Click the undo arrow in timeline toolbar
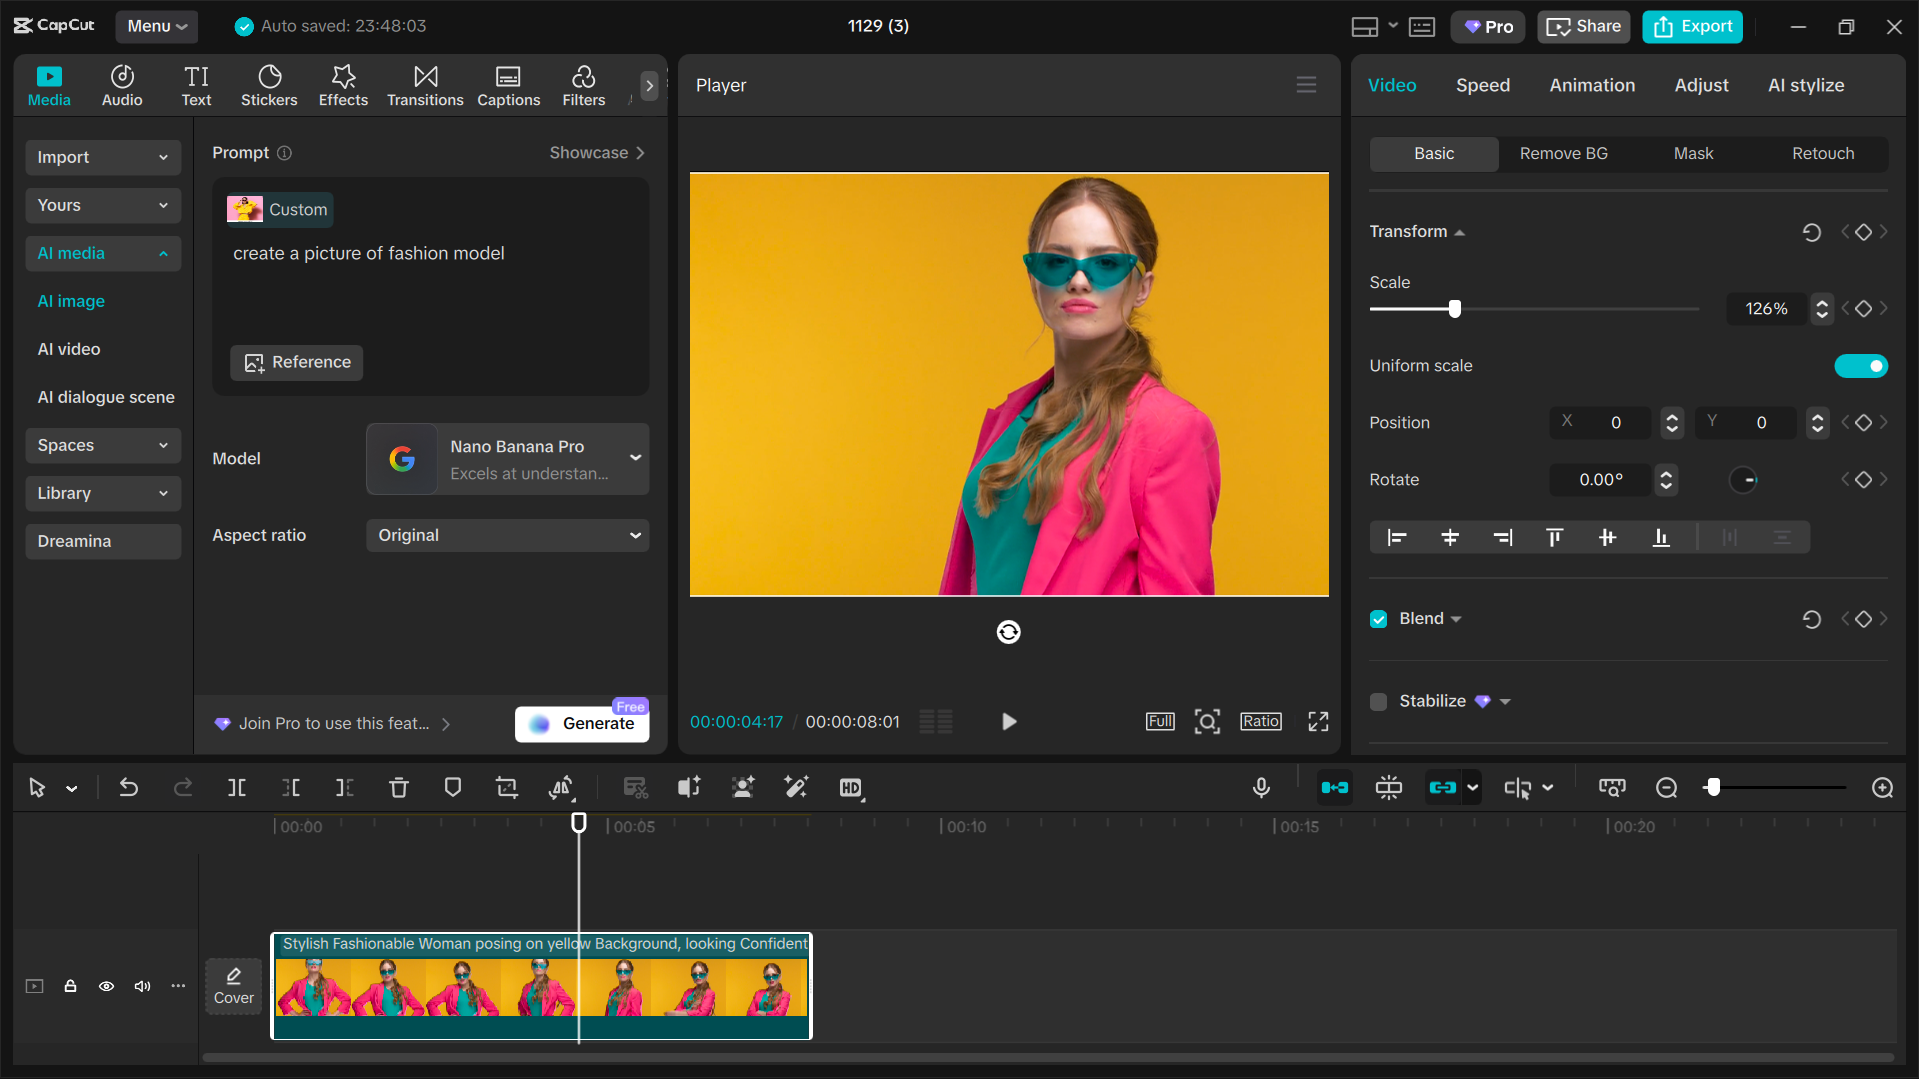 (x=129, y=788)
